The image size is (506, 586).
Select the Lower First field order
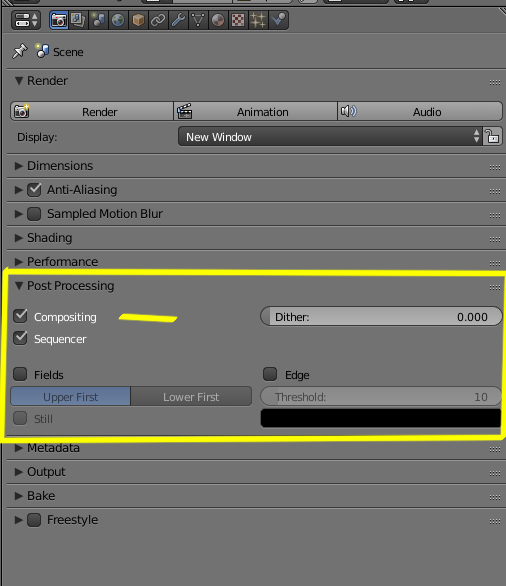click(x=191, y=397)
